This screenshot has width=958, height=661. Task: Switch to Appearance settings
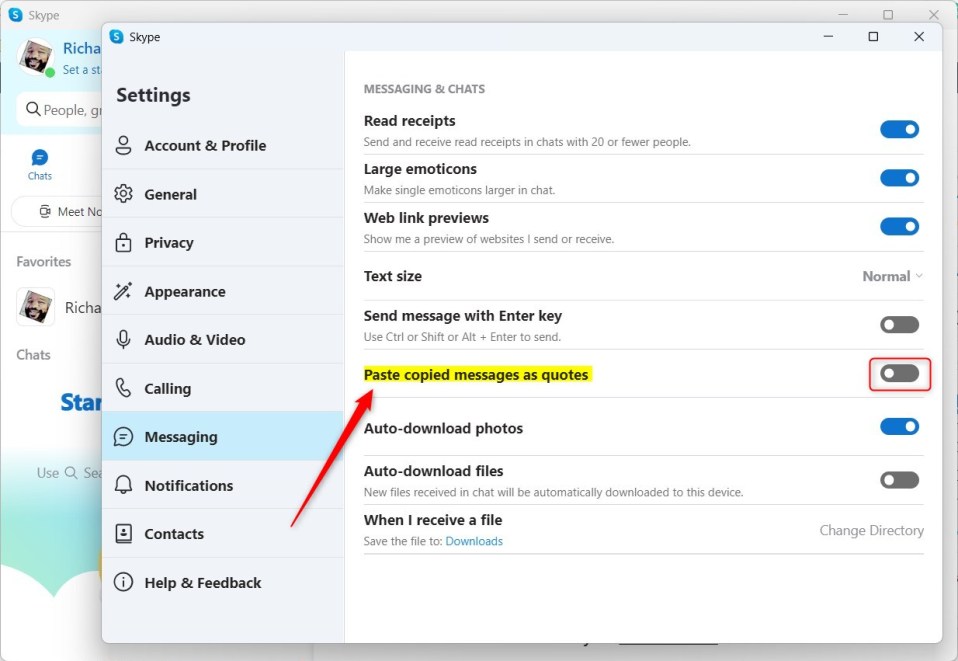coord(222,291)
